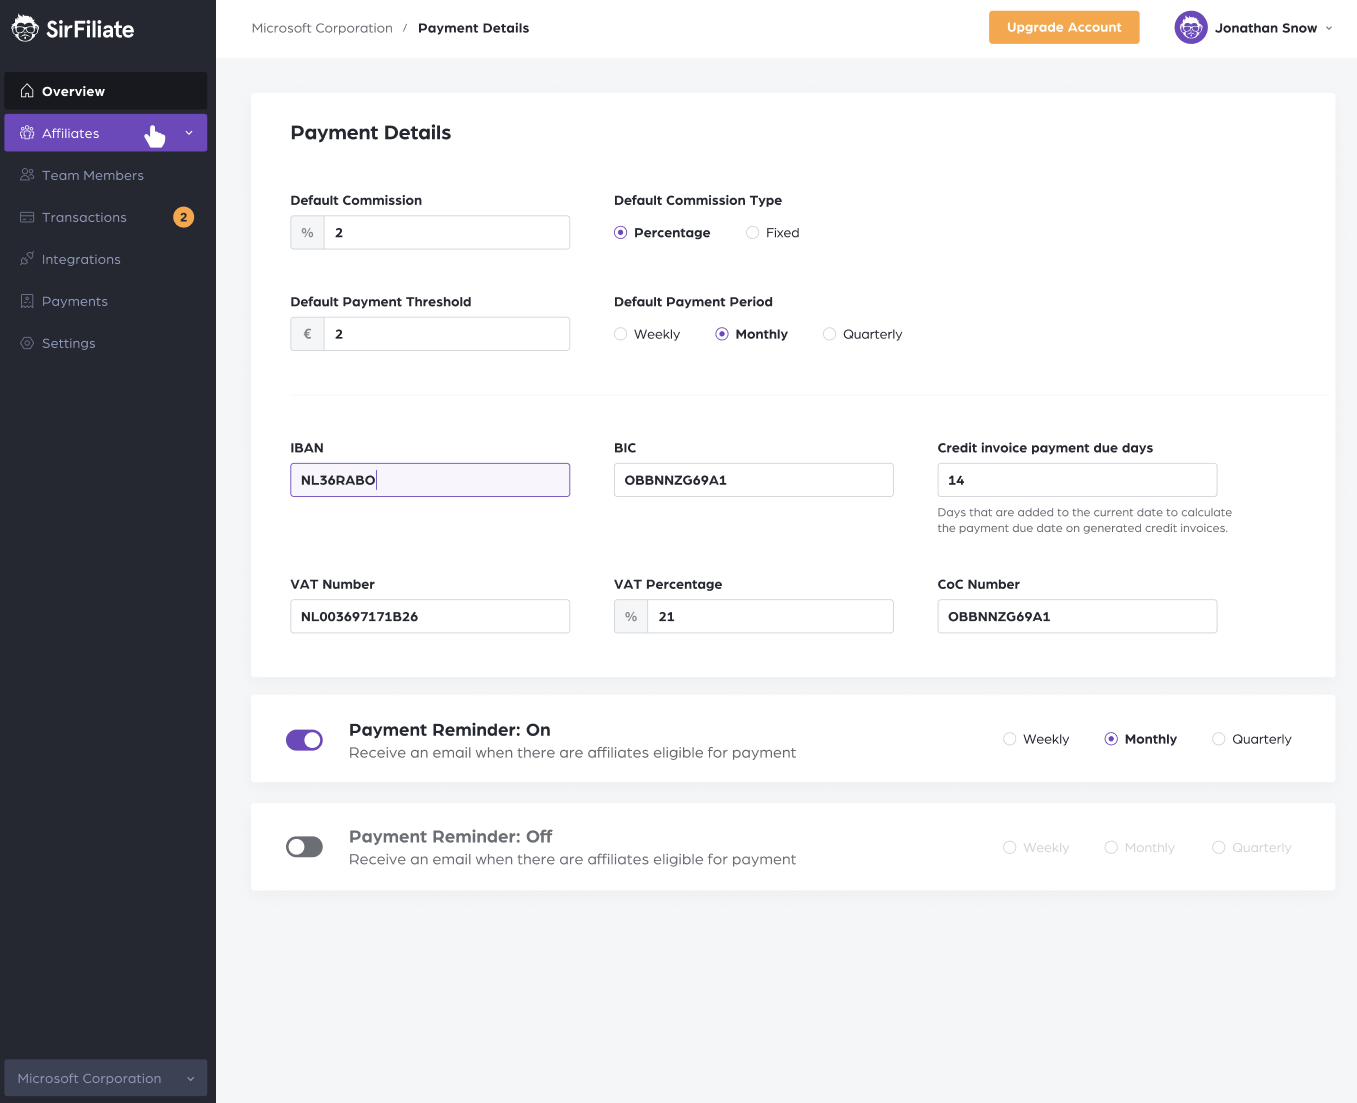Viewport: 1357px width, 1103px height.
Task: Click the 'Payment Reminder: On' title text
Action: coord(450,730)
